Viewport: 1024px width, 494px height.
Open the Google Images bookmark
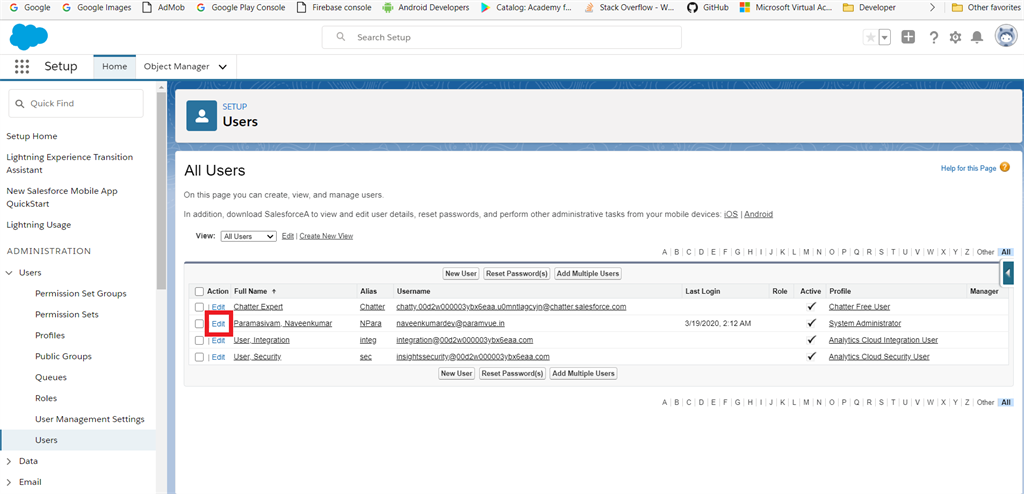(x=96, y=8)
